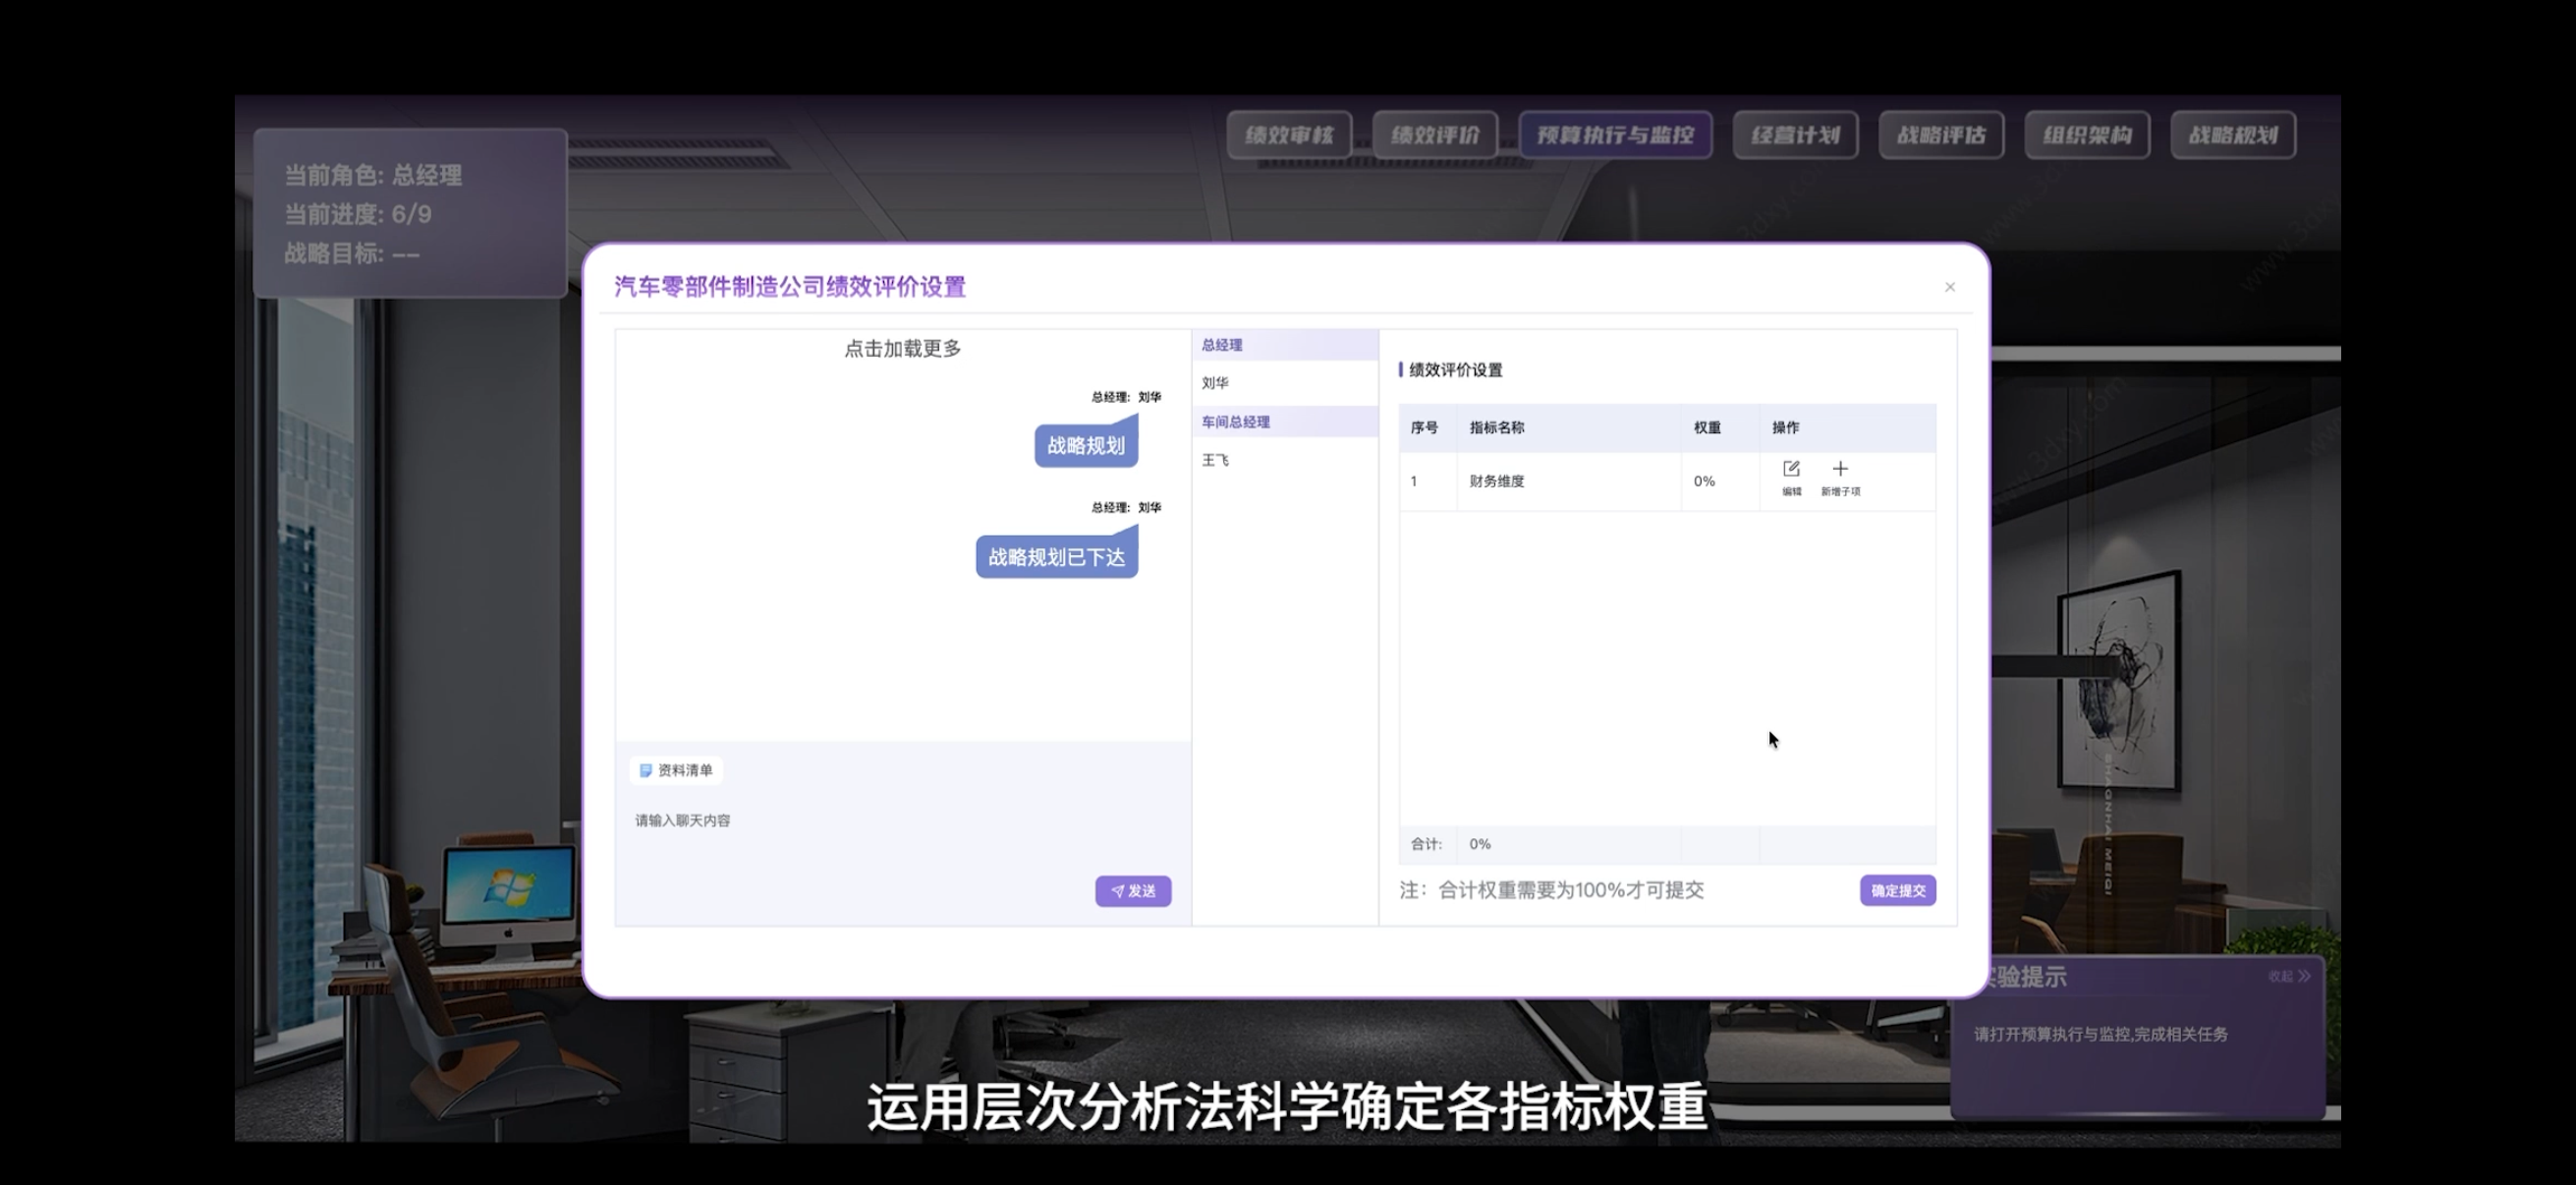Screen dimensions: 2576x1185
Task: Click the 当前进度: 6/9 status text
Action: [x=358, y=214]
